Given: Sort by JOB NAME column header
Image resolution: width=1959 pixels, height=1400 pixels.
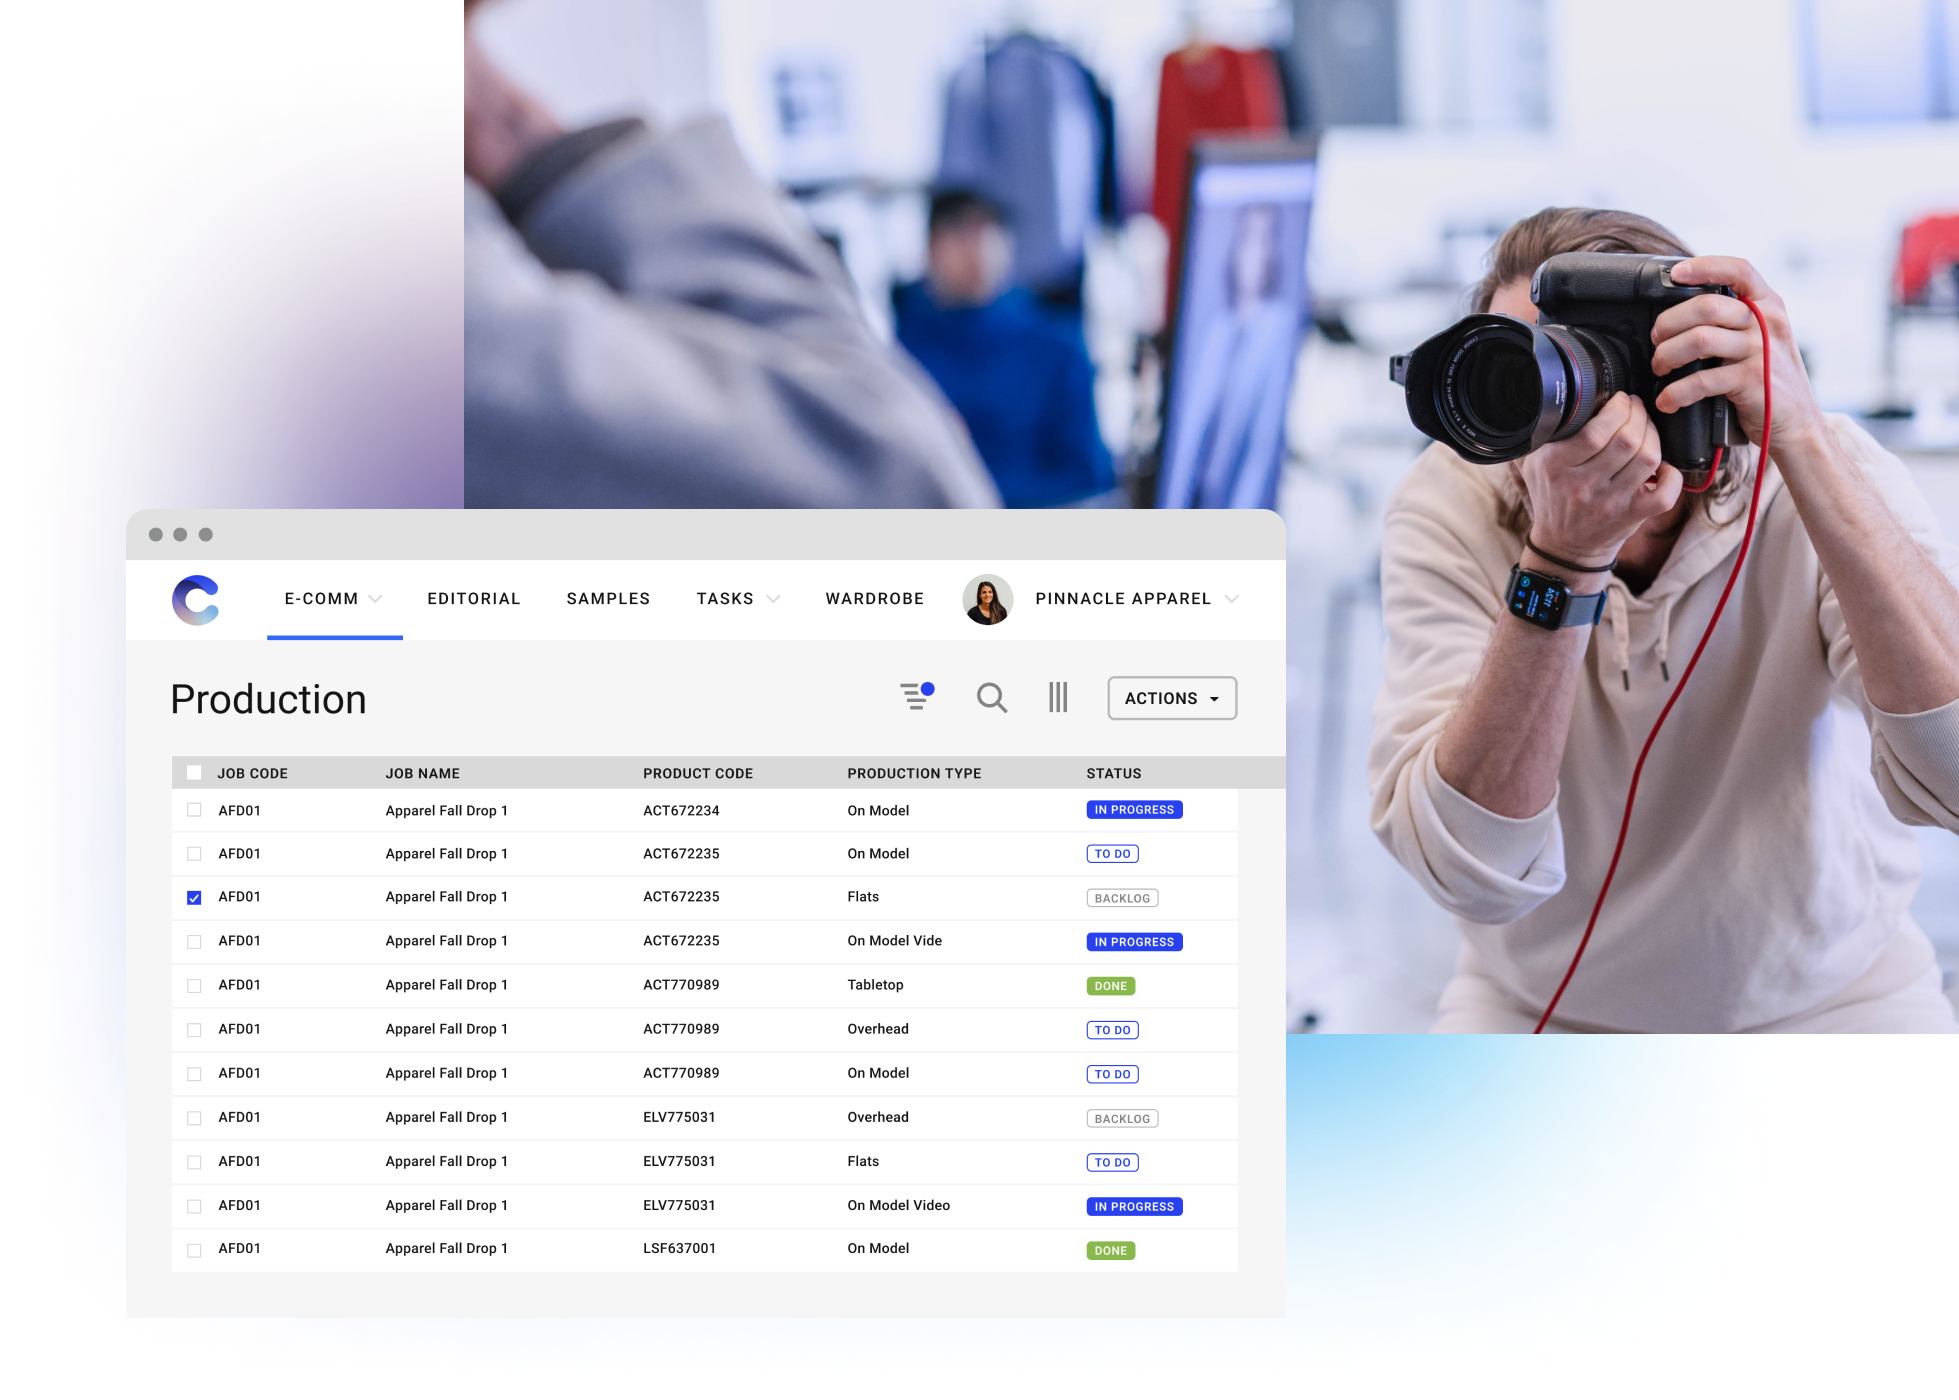Looking at the screenshot, I should (x=423, y=773).
